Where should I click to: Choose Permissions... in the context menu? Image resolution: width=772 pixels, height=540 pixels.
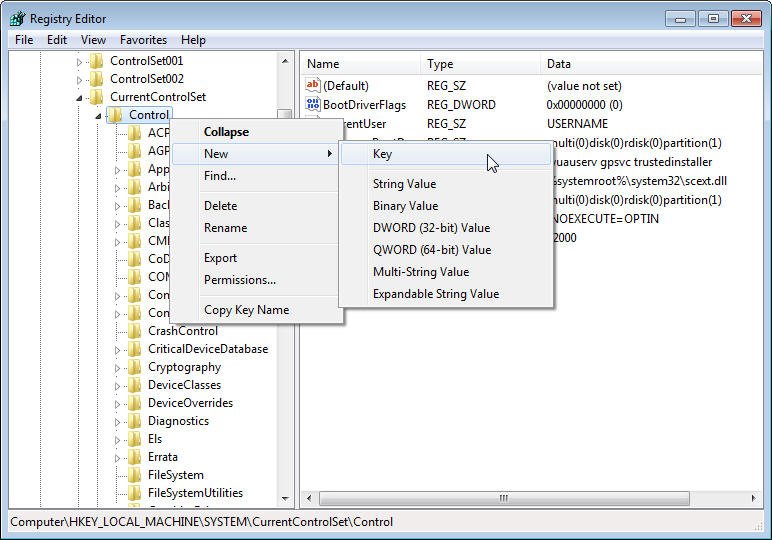point(256,280)
